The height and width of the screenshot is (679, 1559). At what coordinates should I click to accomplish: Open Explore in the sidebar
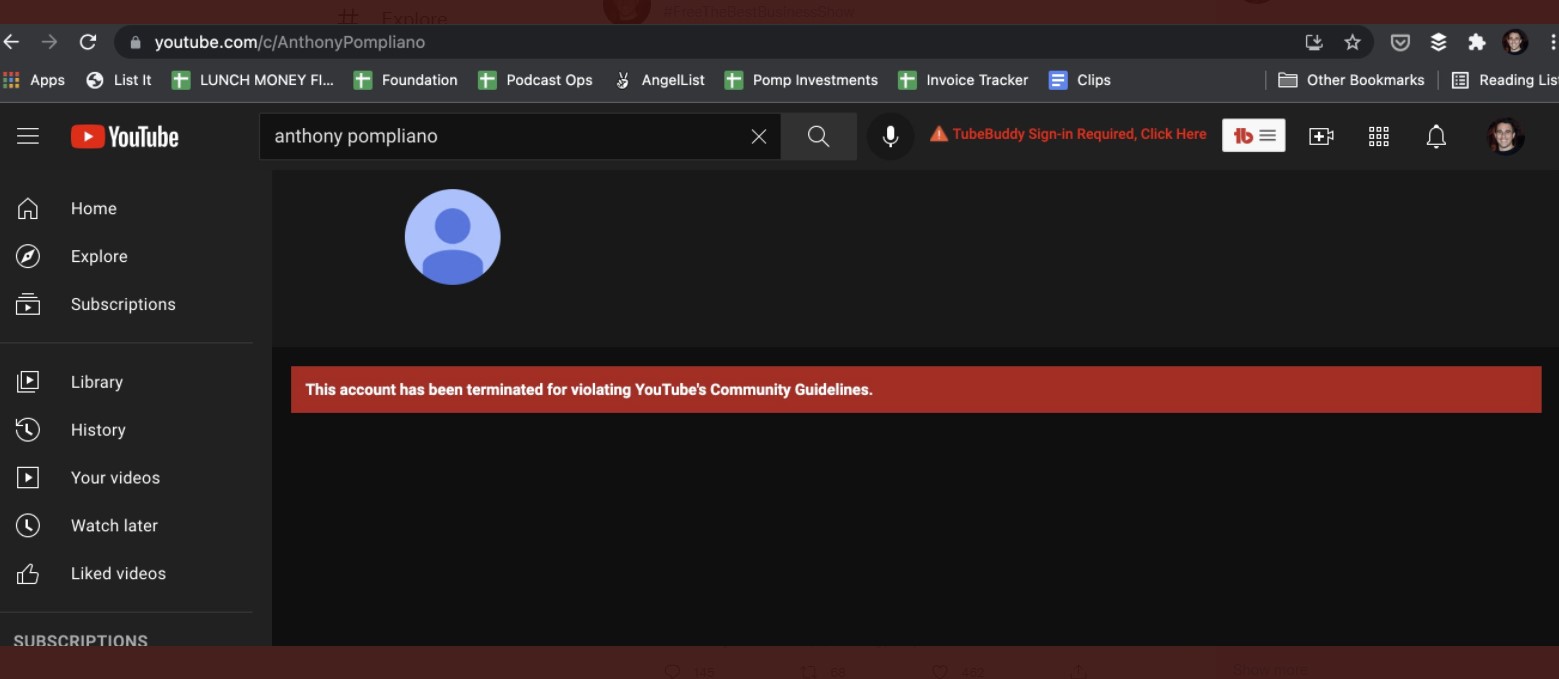point(98,256)
